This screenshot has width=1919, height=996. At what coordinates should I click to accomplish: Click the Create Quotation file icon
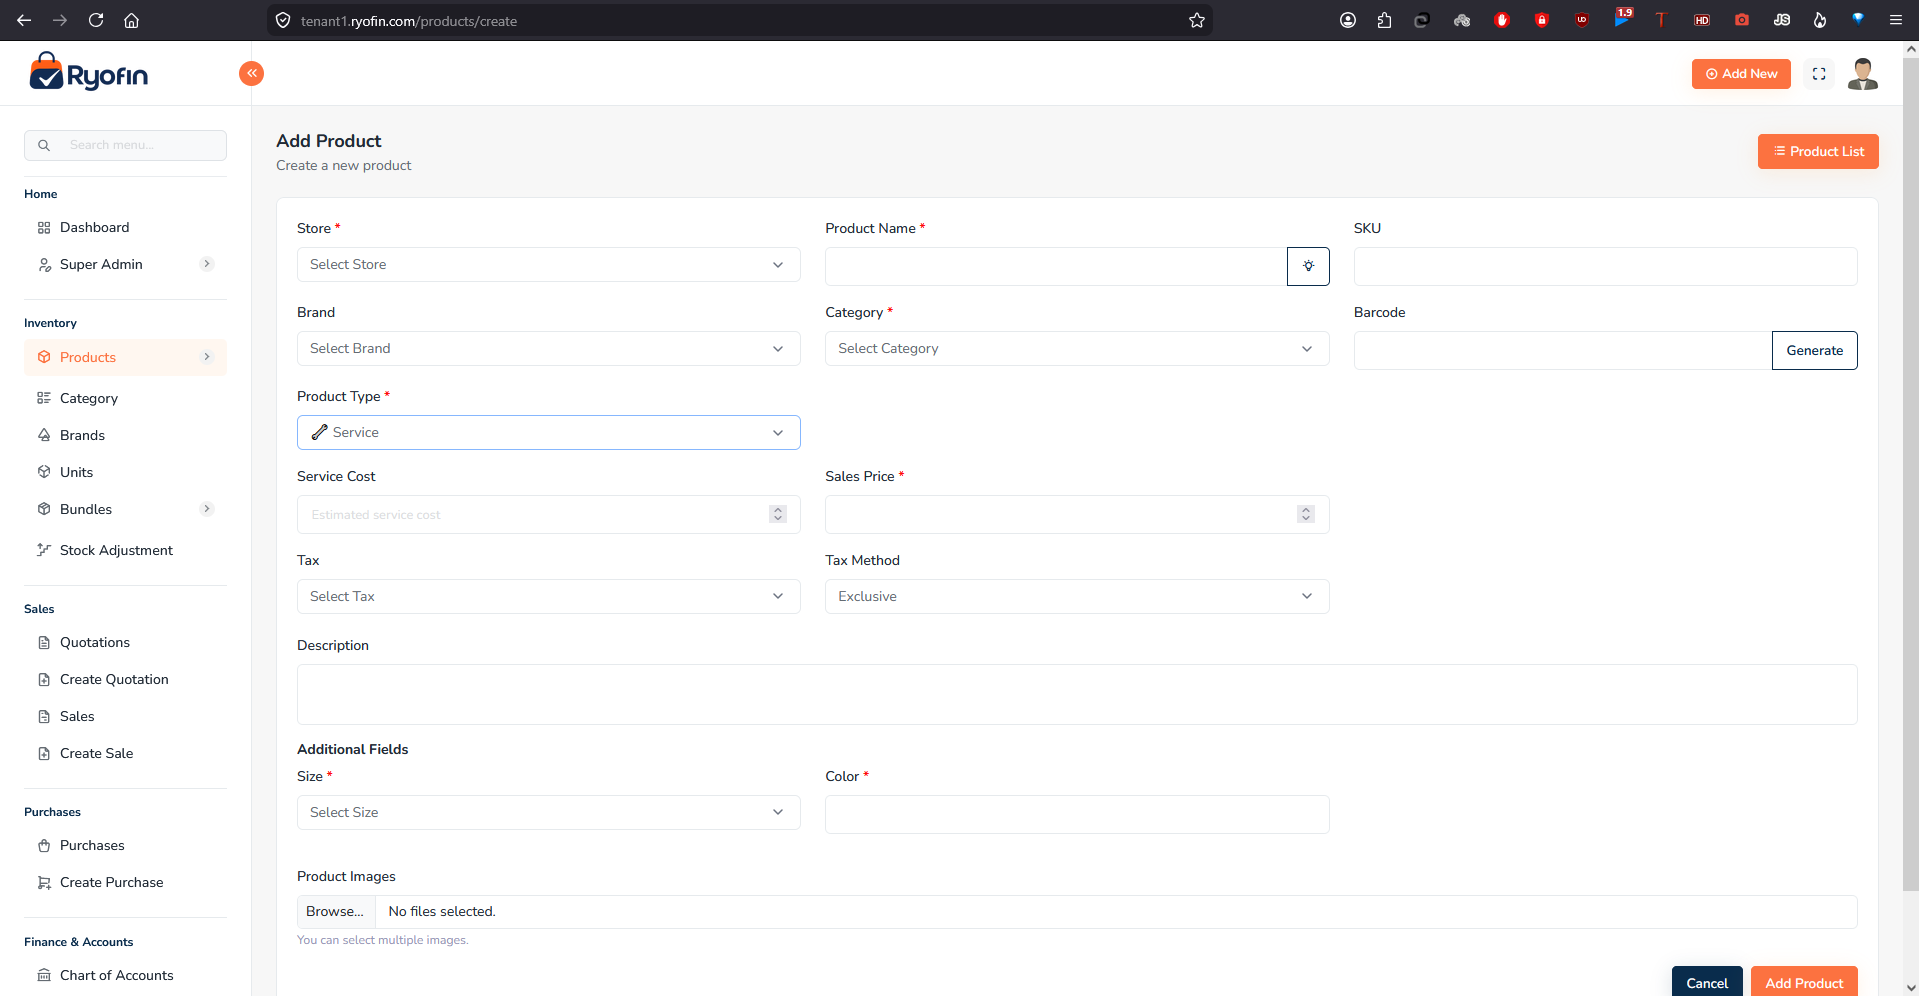44,679
